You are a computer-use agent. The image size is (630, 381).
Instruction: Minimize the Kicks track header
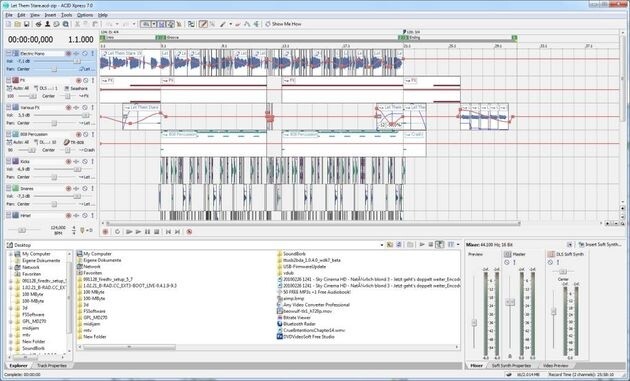pyautogui.click(x=8, y=161)
